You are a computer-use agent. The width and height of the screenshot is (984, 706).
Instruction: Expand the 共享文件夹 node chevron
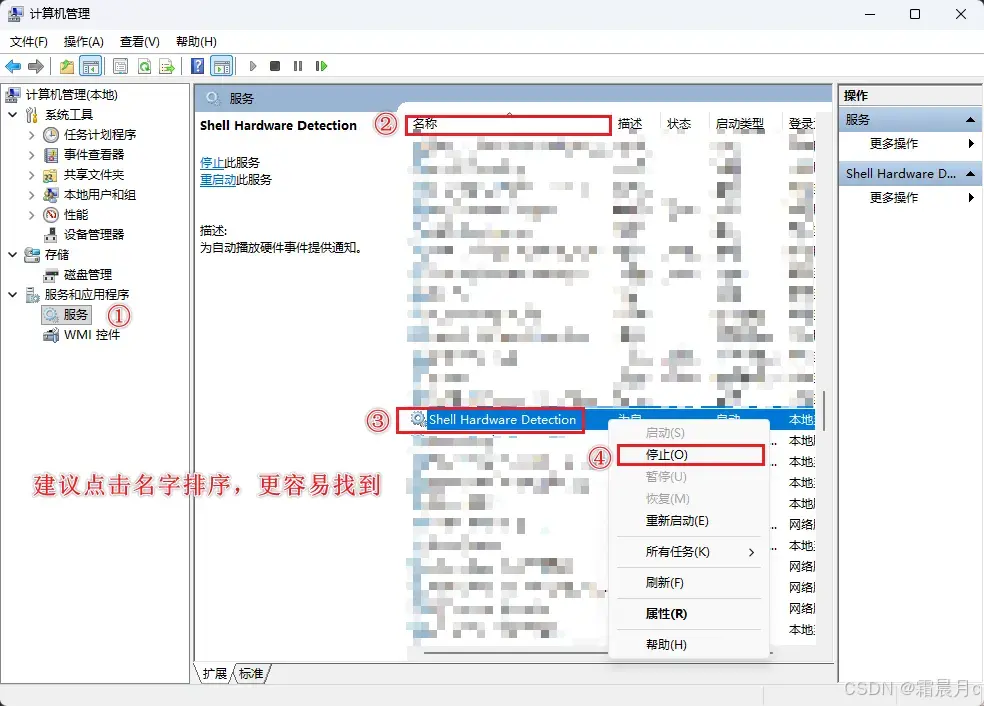pos(31,174)
